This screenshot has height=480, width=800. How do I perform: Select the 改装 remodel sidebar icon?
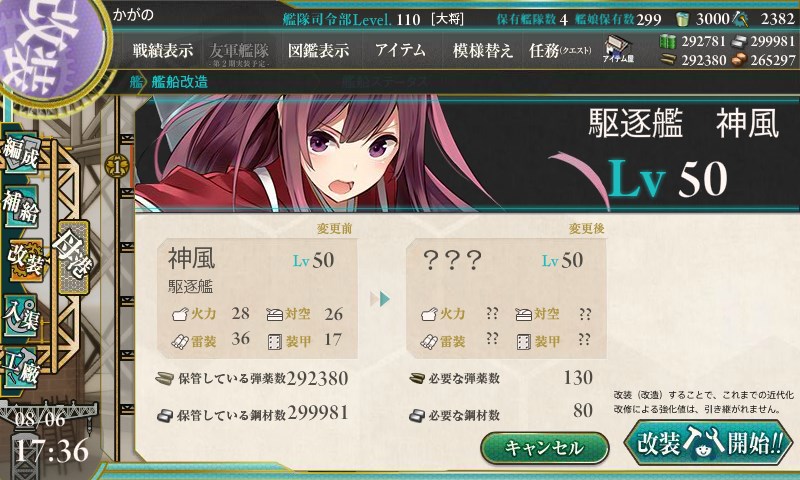coord(23,259)
